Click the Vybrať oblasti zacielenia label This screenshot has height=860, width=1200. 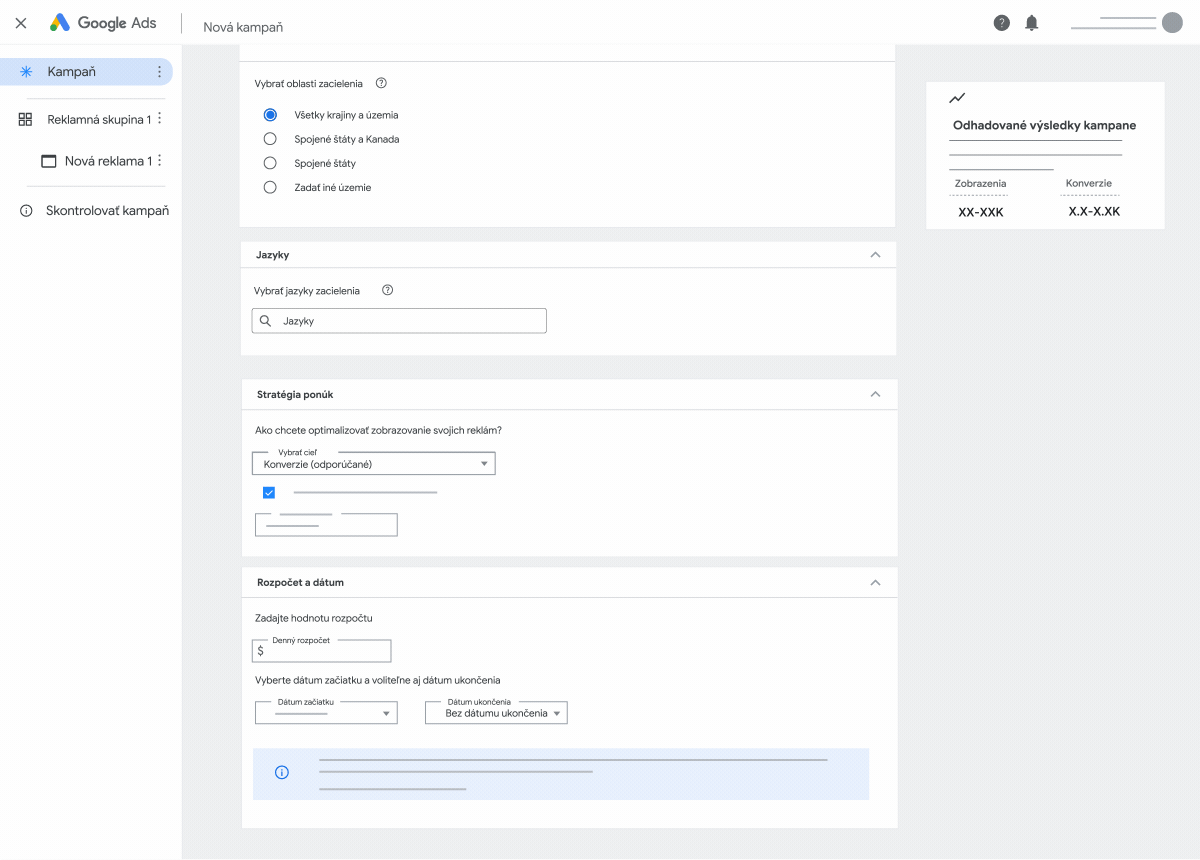(x=309, y=84)
